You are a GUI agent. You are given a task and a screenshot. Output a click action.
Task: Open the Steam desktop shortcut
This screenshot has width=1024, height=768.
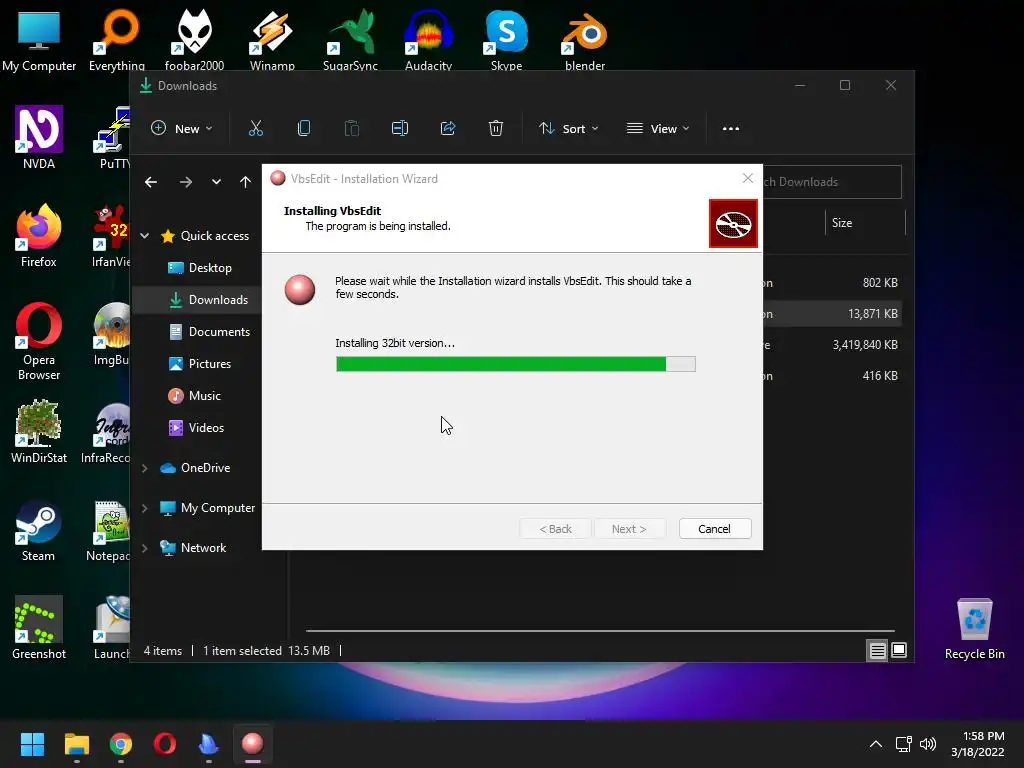point(39,530)
